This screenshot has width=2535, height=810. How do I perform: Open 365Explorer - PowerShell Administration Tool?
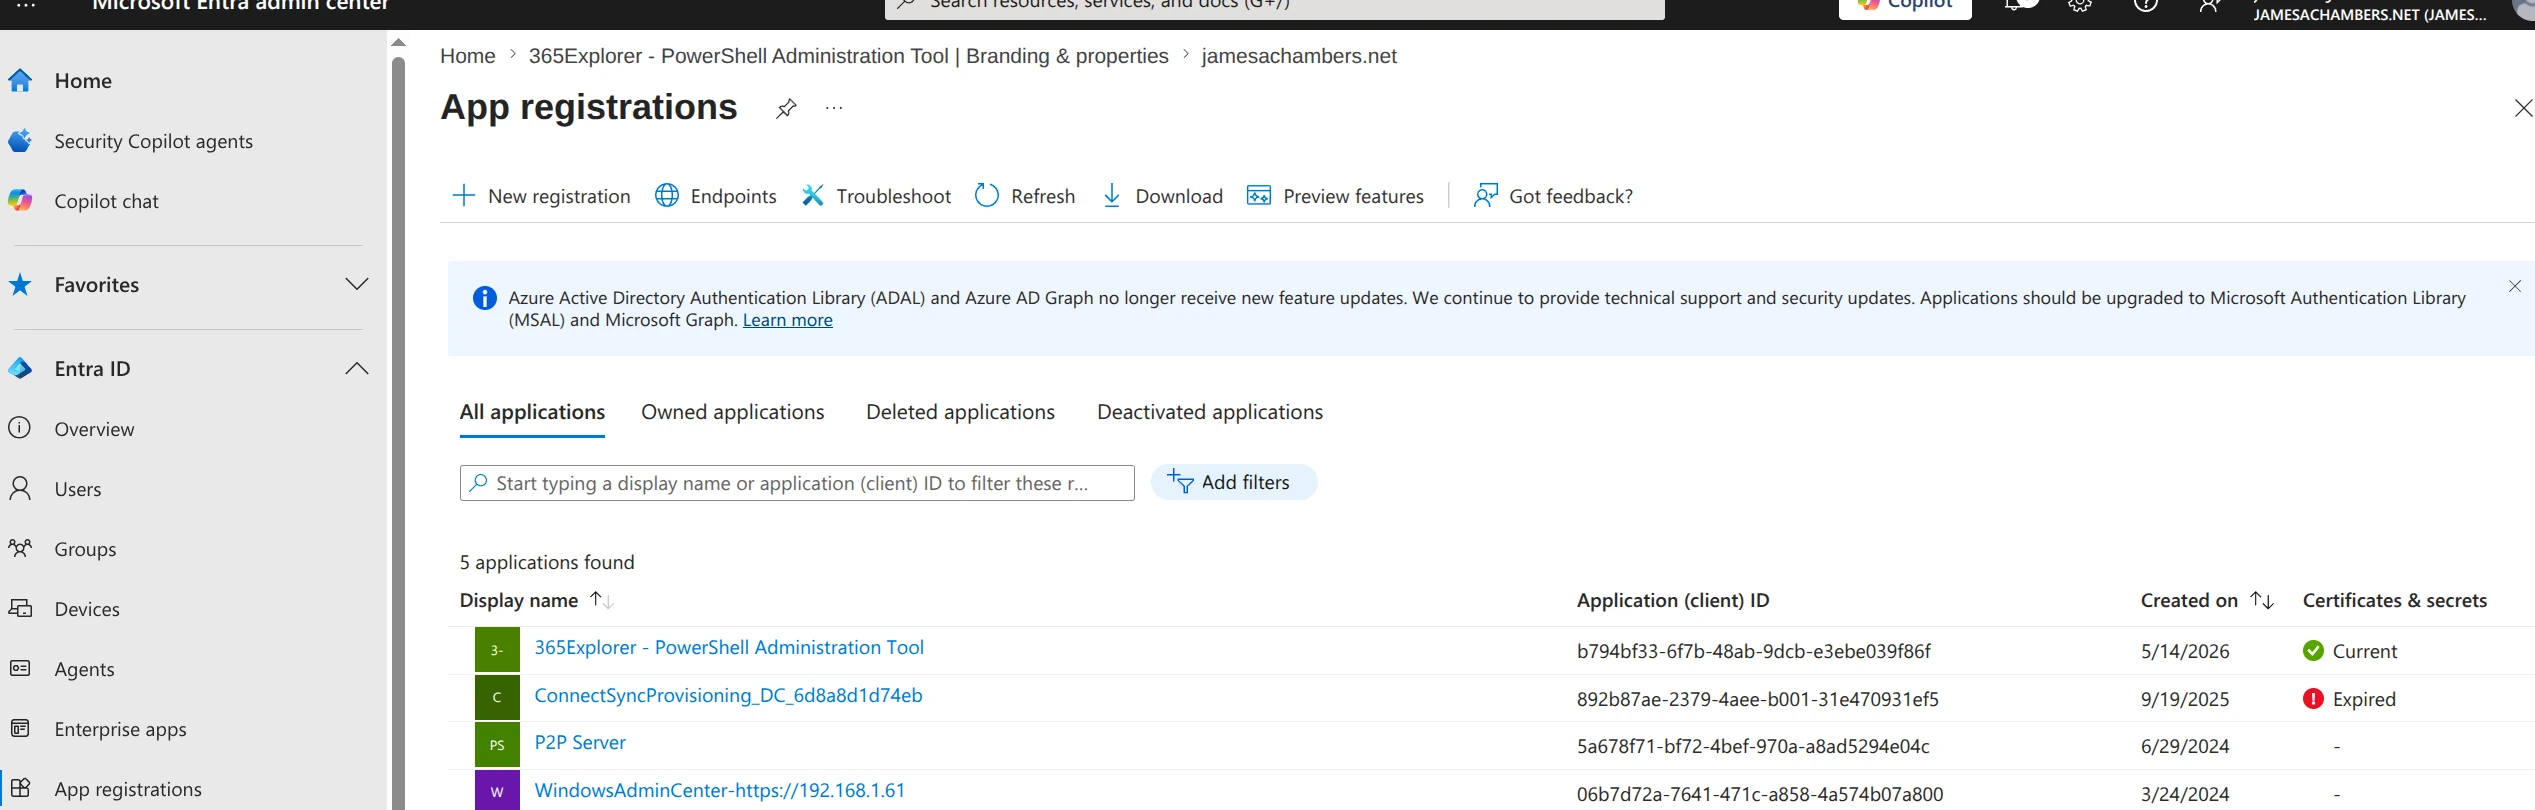[x=729, y=647]
